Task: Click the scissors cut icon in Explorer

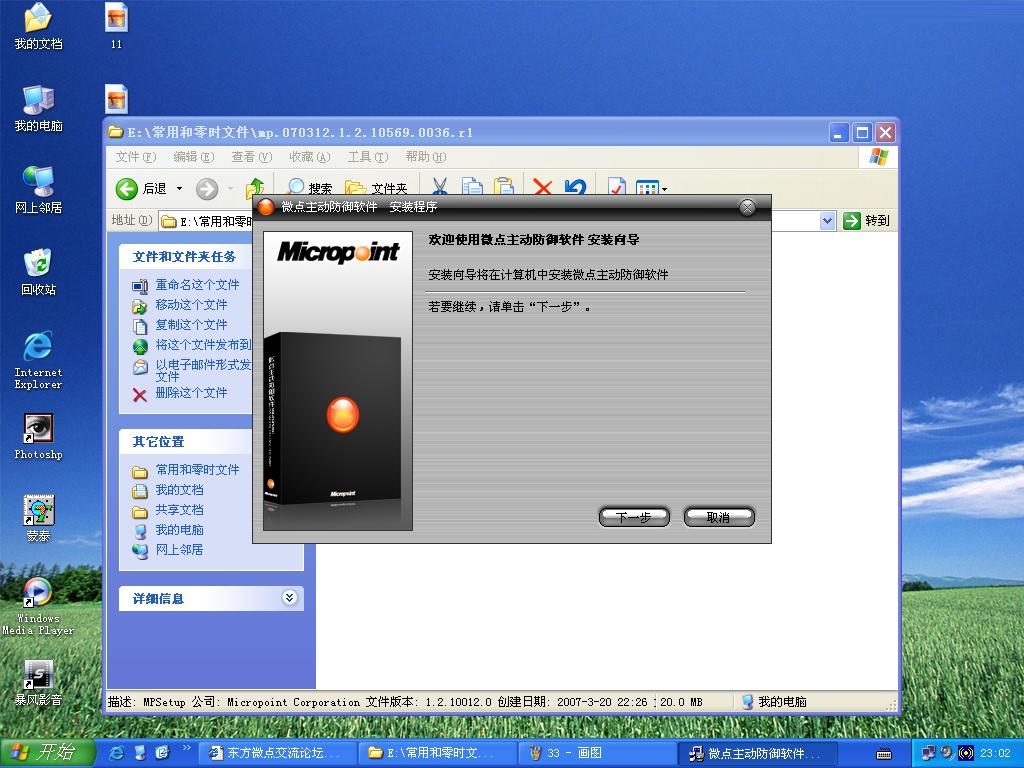Action: [440, 188]
